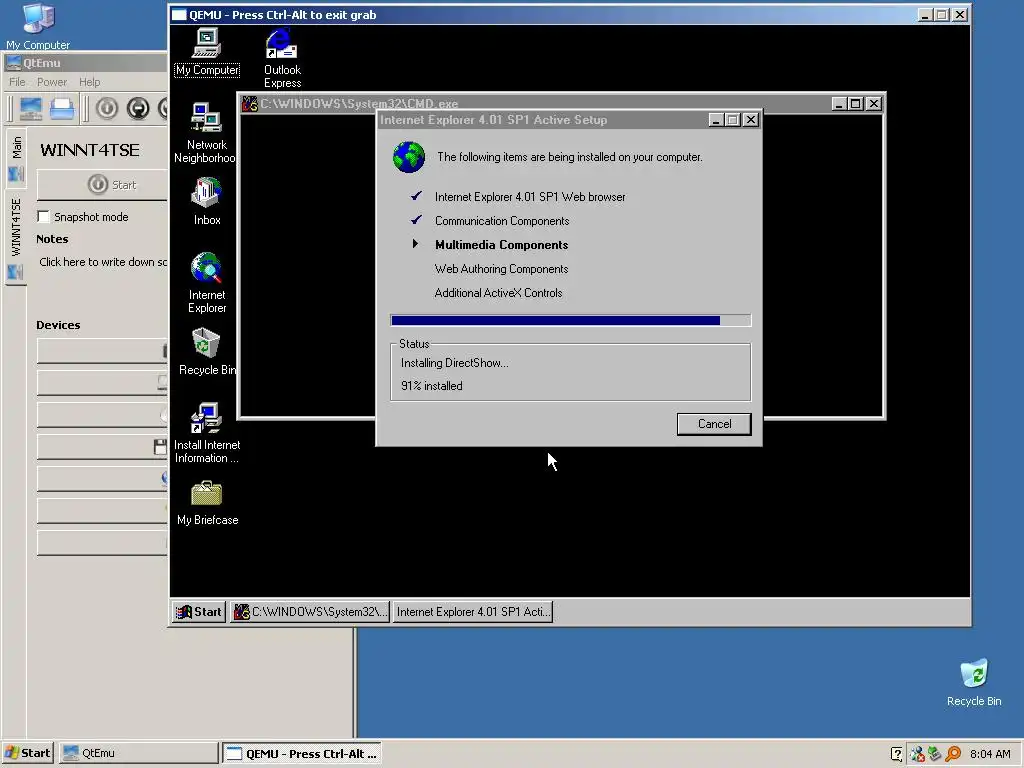Open the host Windows Start button
This screenshot has width=1024, height=768.
tap(28, 753)
